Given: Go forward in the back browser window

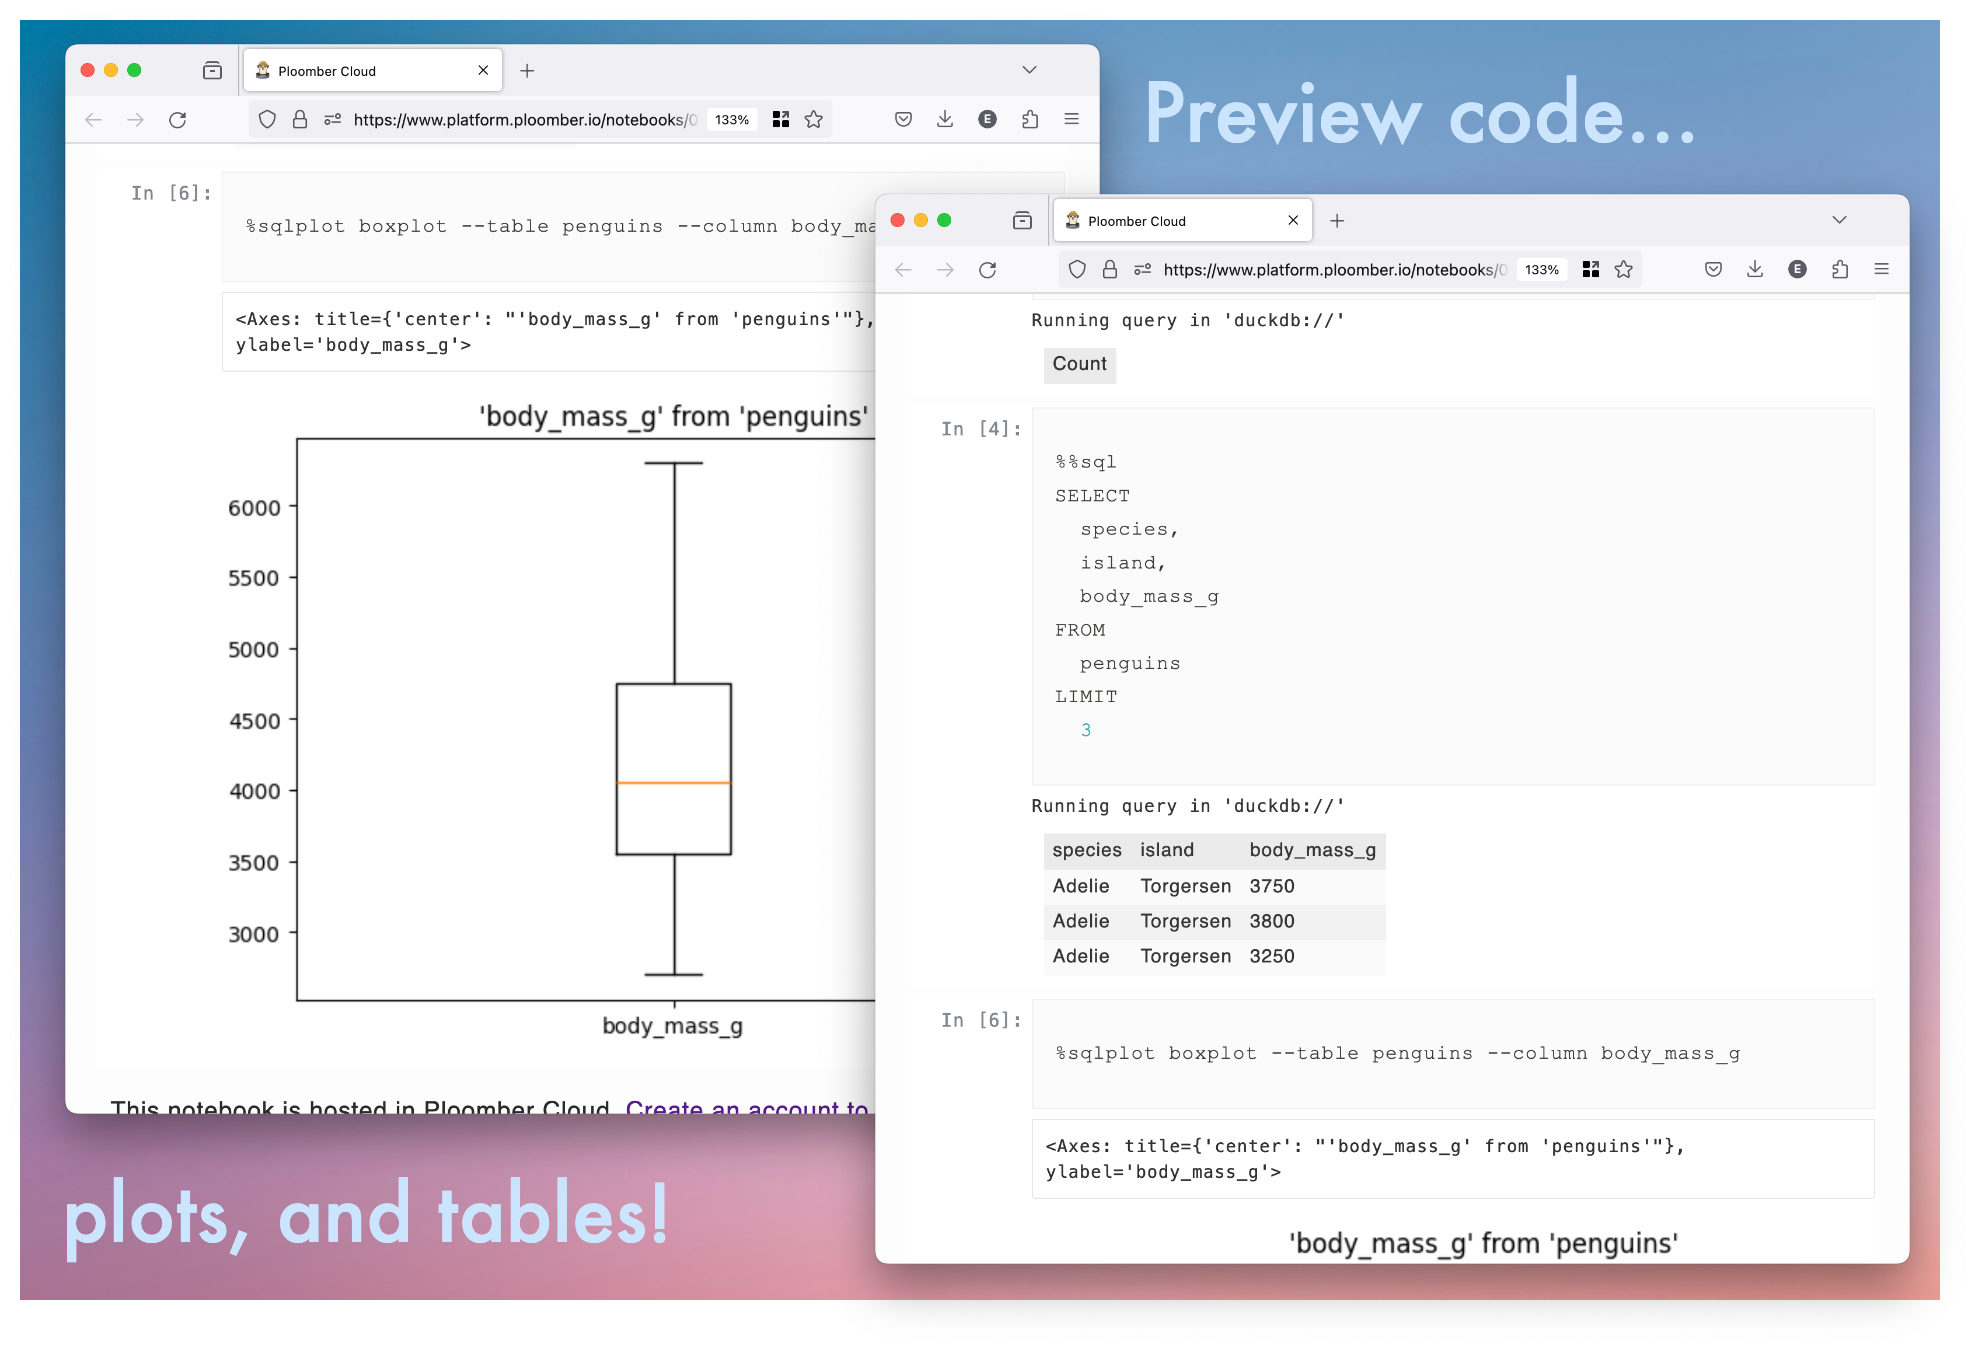Looking at the screenshot, I should 135,120.
